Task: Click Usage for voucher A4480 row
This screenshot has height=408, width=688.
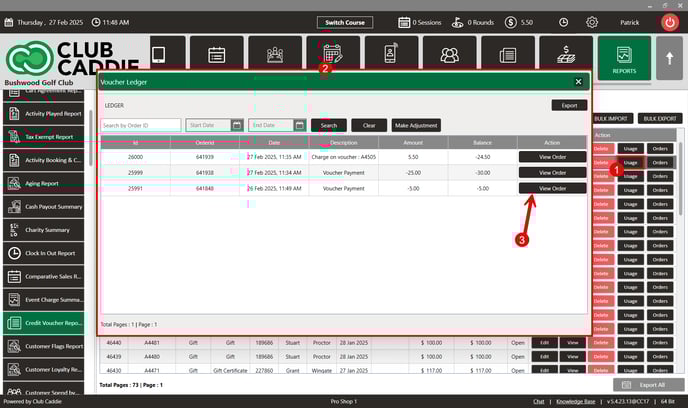Action: click(x=631, y=357)
